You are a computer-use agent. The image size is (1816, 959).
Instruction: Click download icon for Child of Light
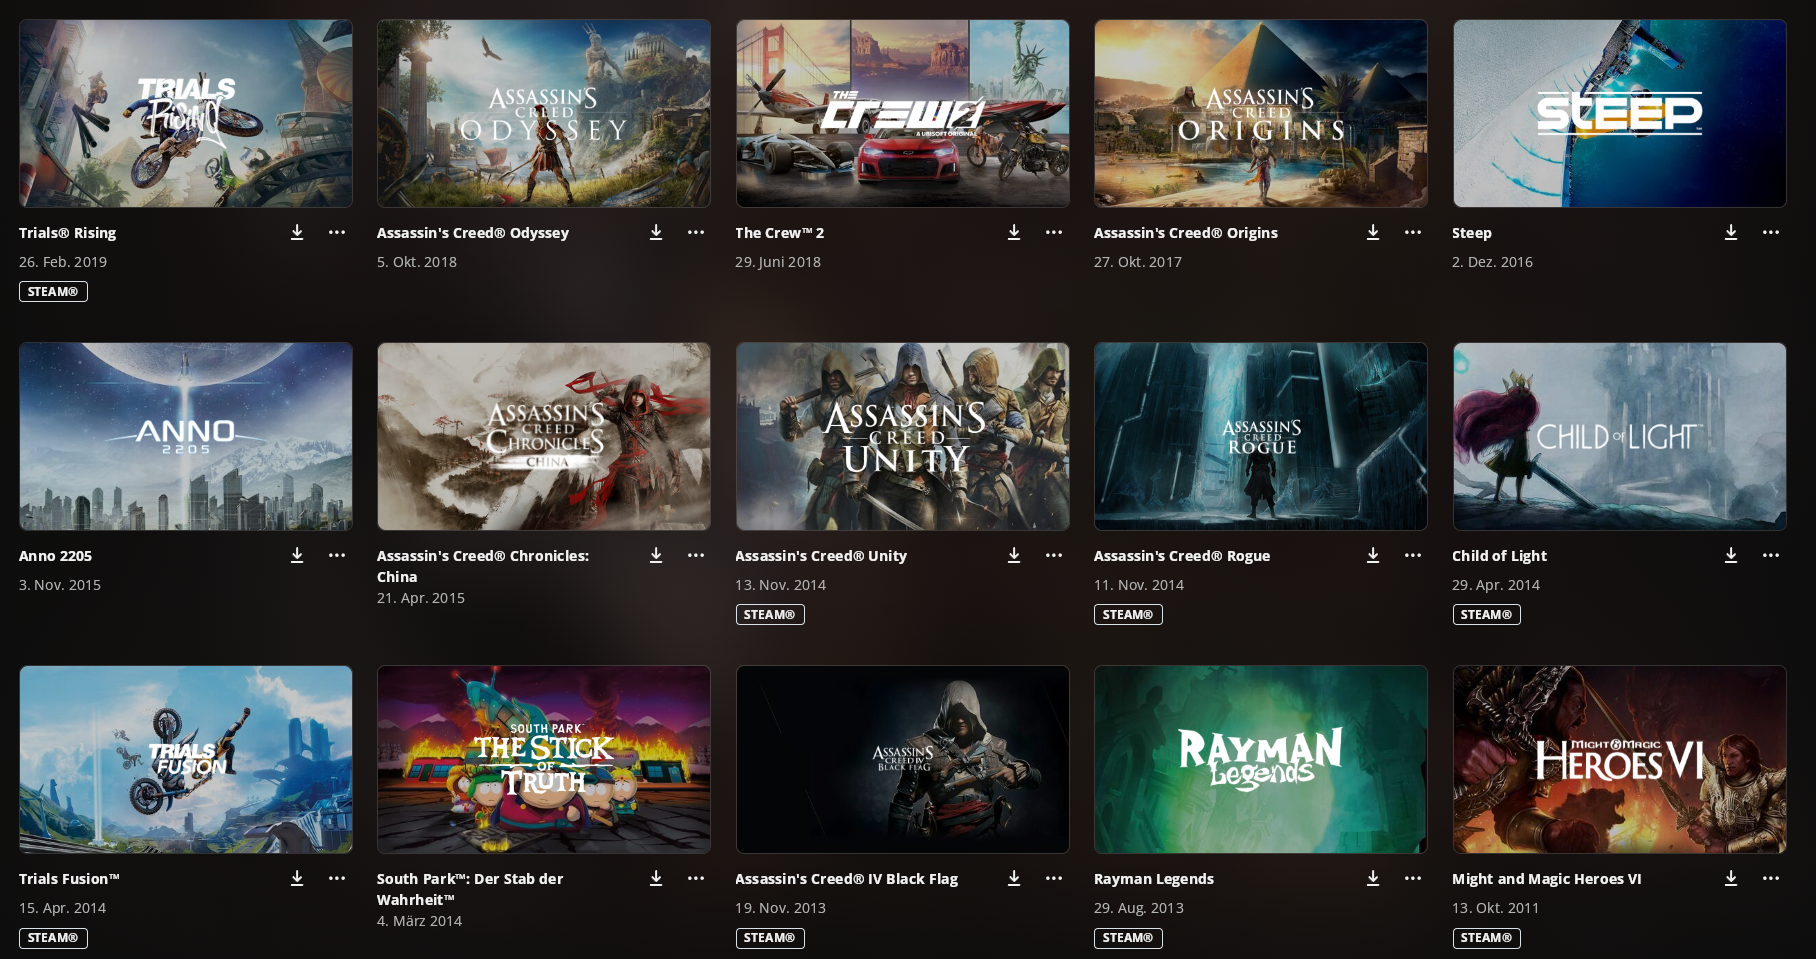tap(1731, 555)
